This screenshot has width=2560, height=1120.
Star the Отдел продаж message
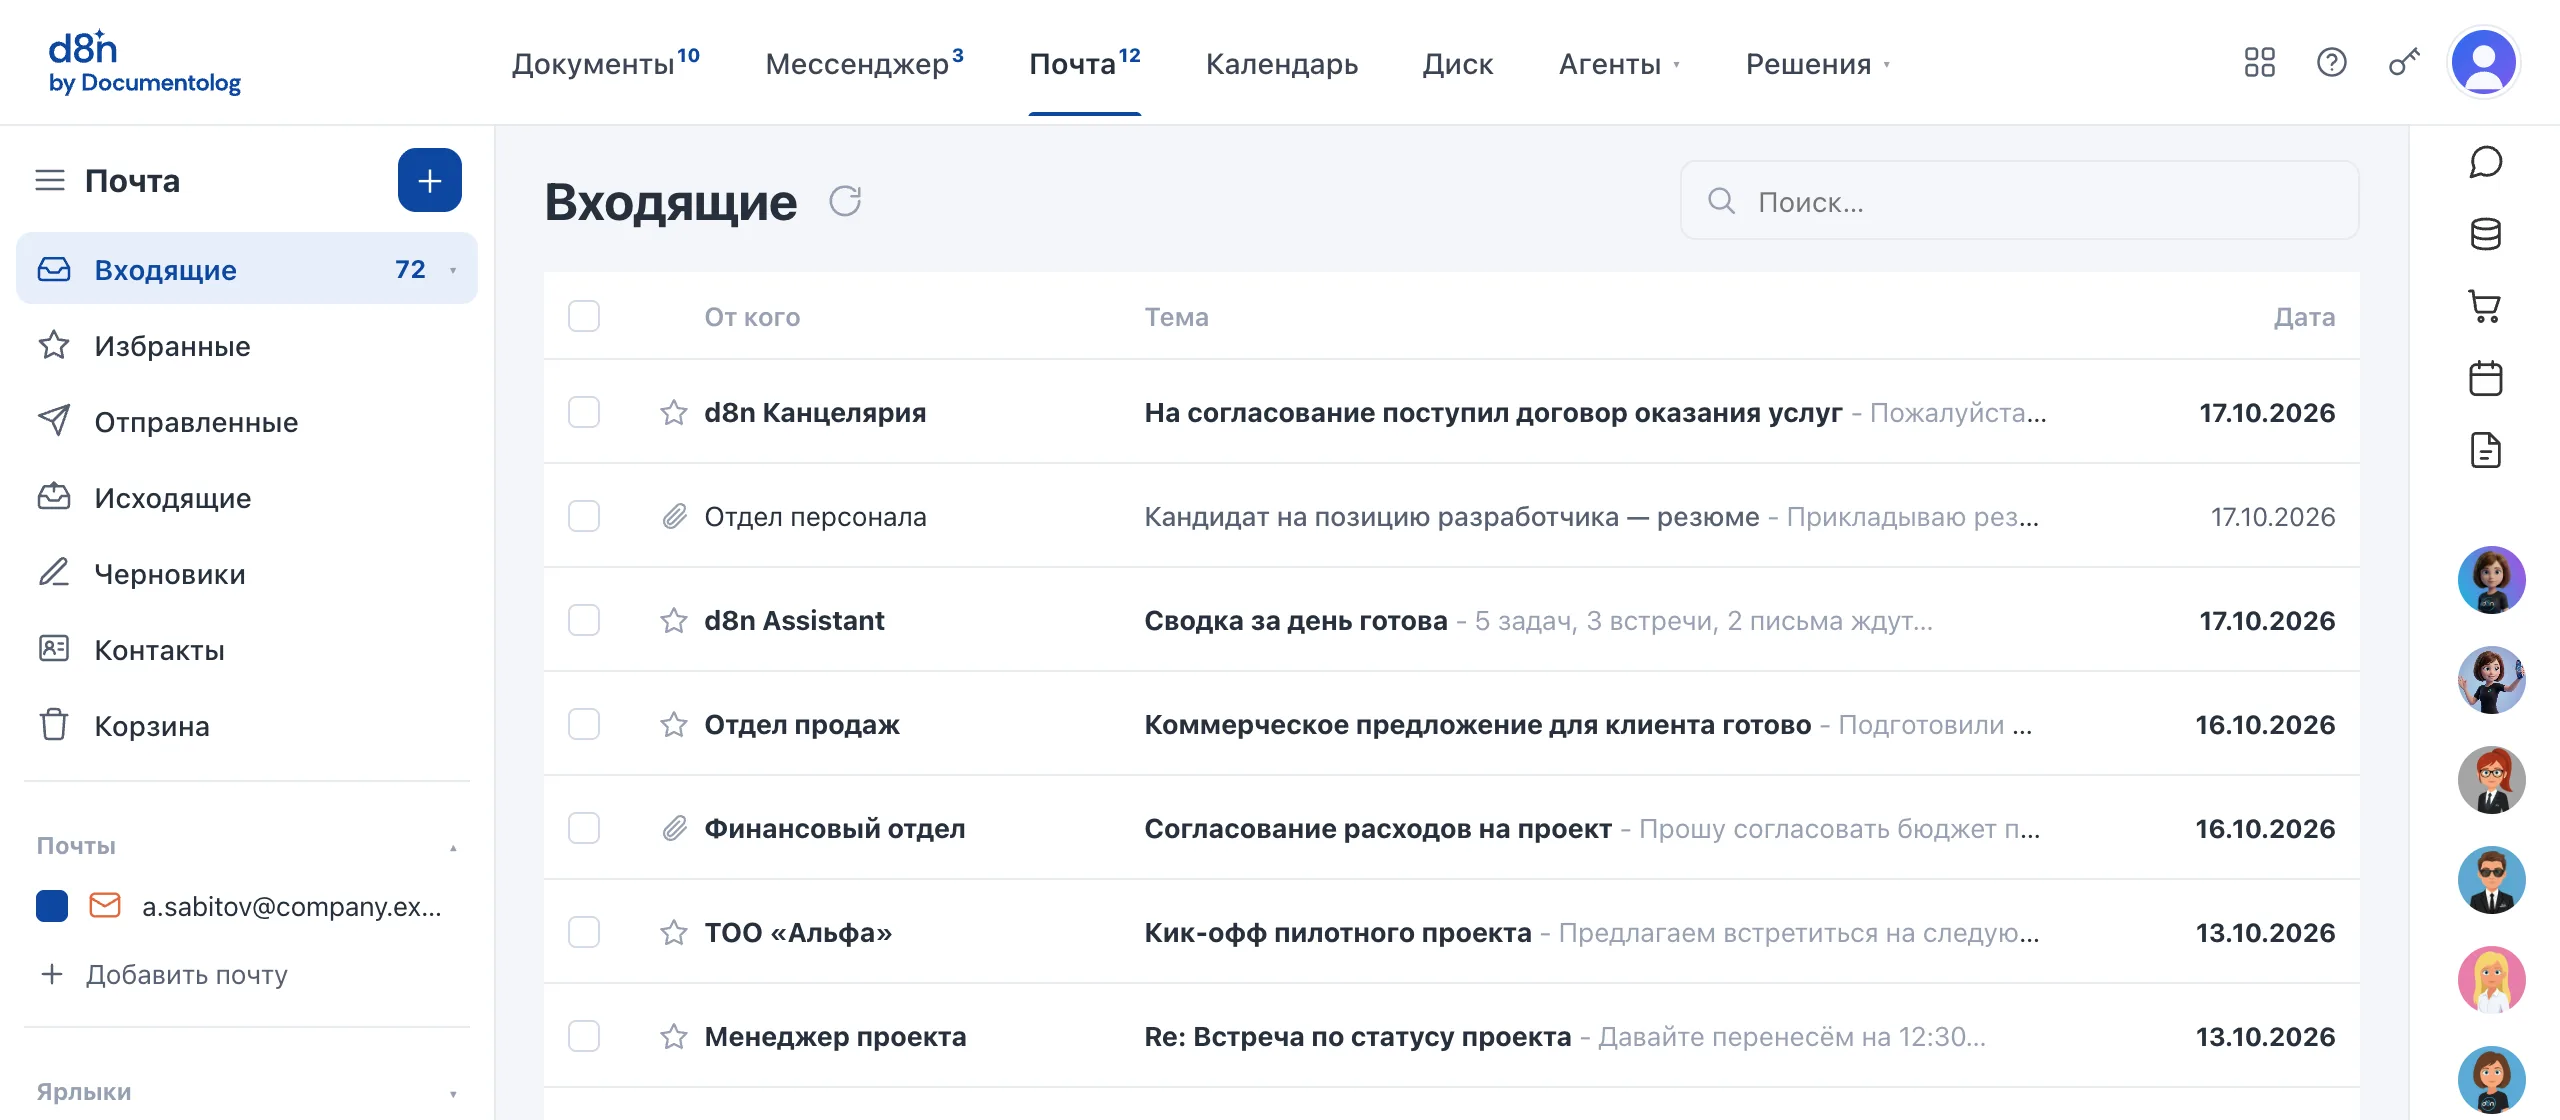point(674,724)
